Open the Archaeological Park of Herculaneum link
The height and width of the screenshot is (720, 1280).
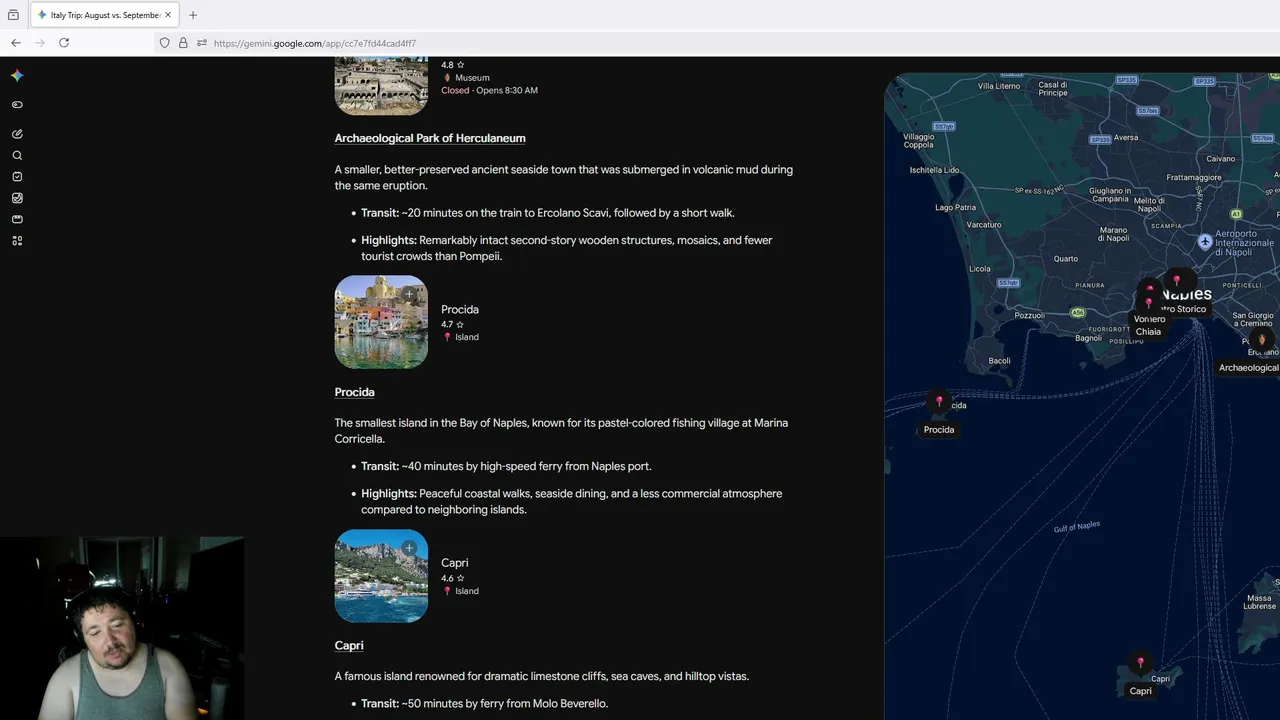[430, 138]
